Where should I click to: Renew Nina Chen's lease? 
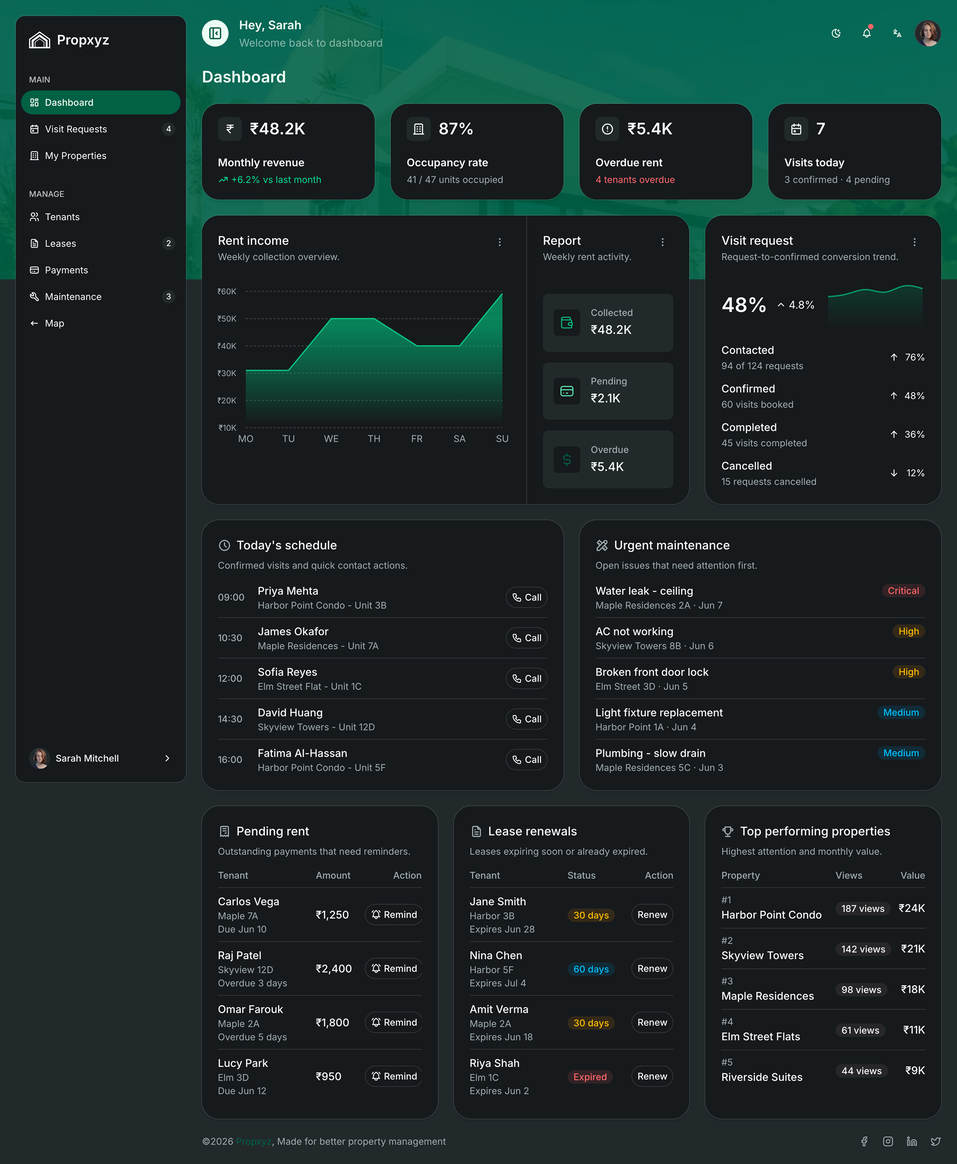tap(652, 969)
